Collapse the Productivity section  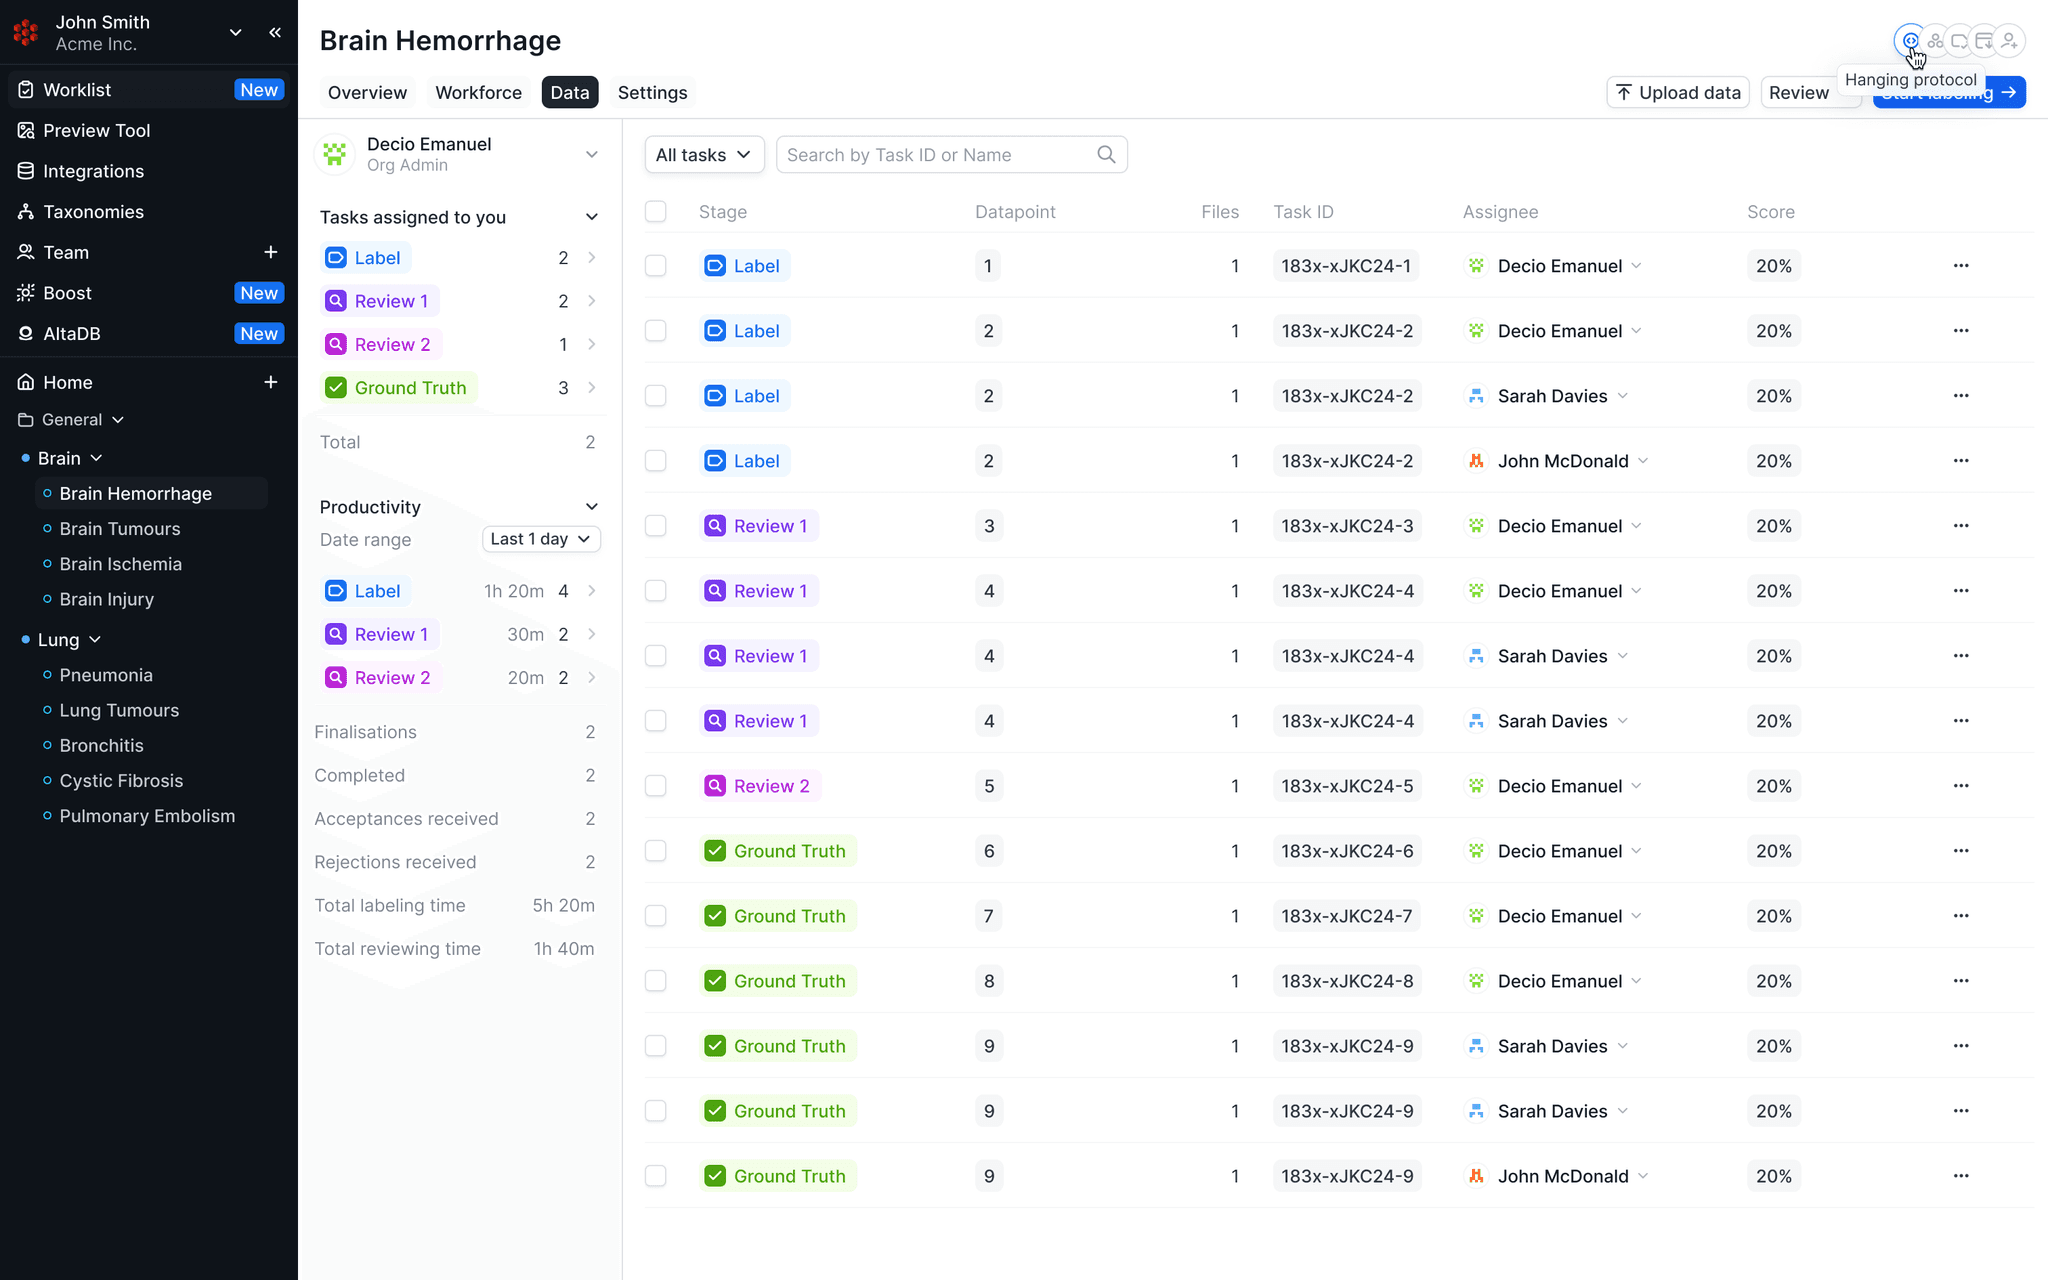(592, 507)
